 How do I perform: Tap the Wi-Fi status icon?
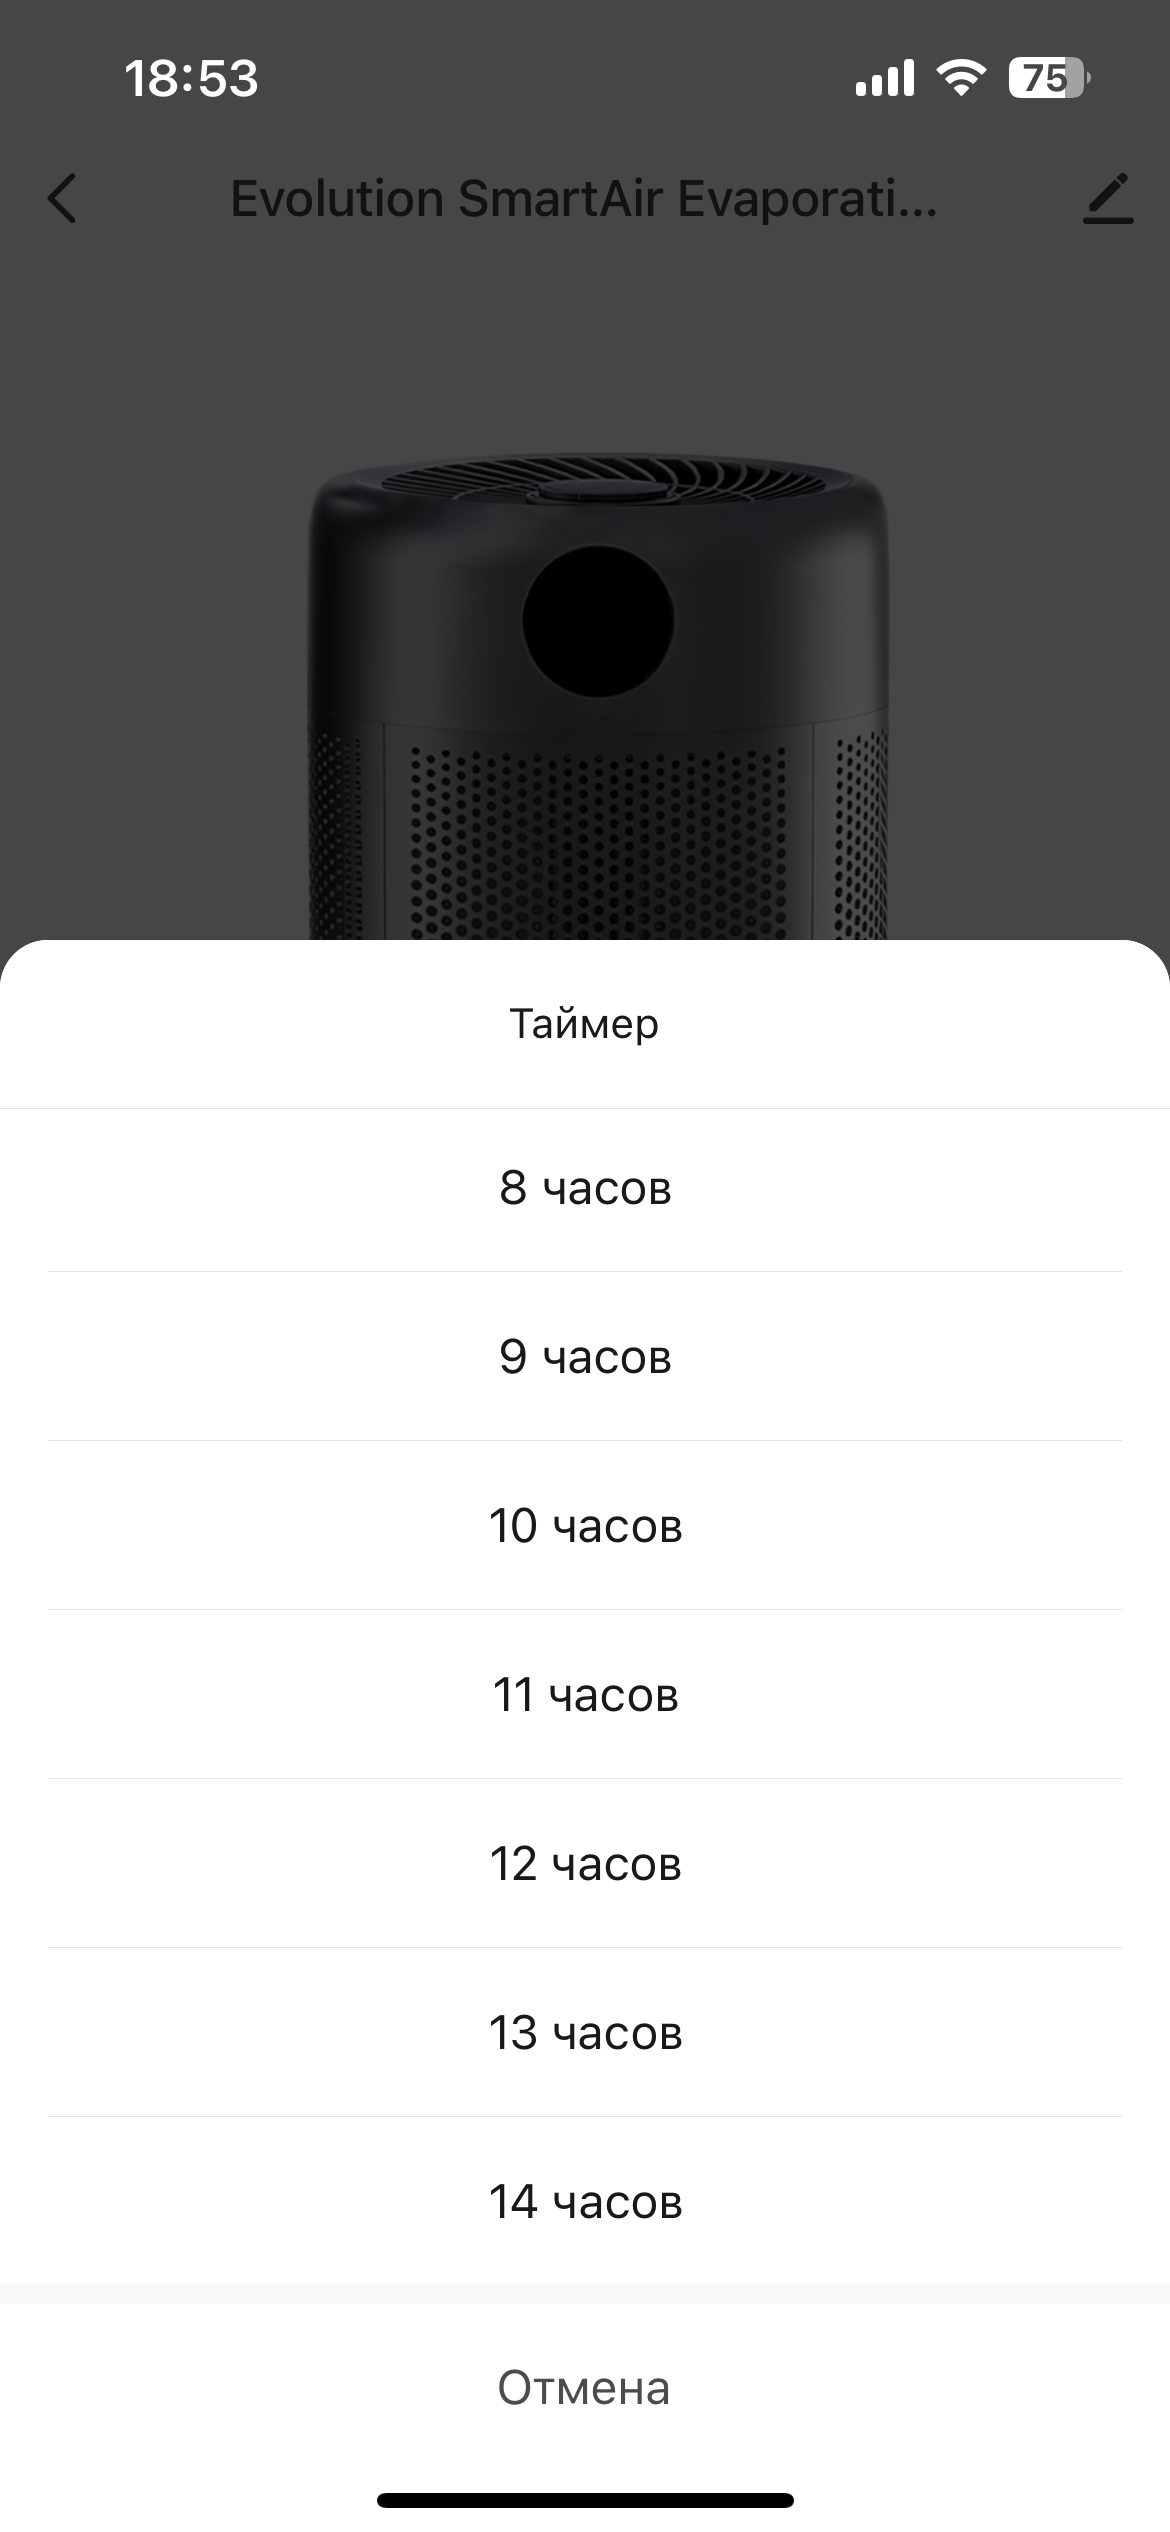[x=961, y=78]
